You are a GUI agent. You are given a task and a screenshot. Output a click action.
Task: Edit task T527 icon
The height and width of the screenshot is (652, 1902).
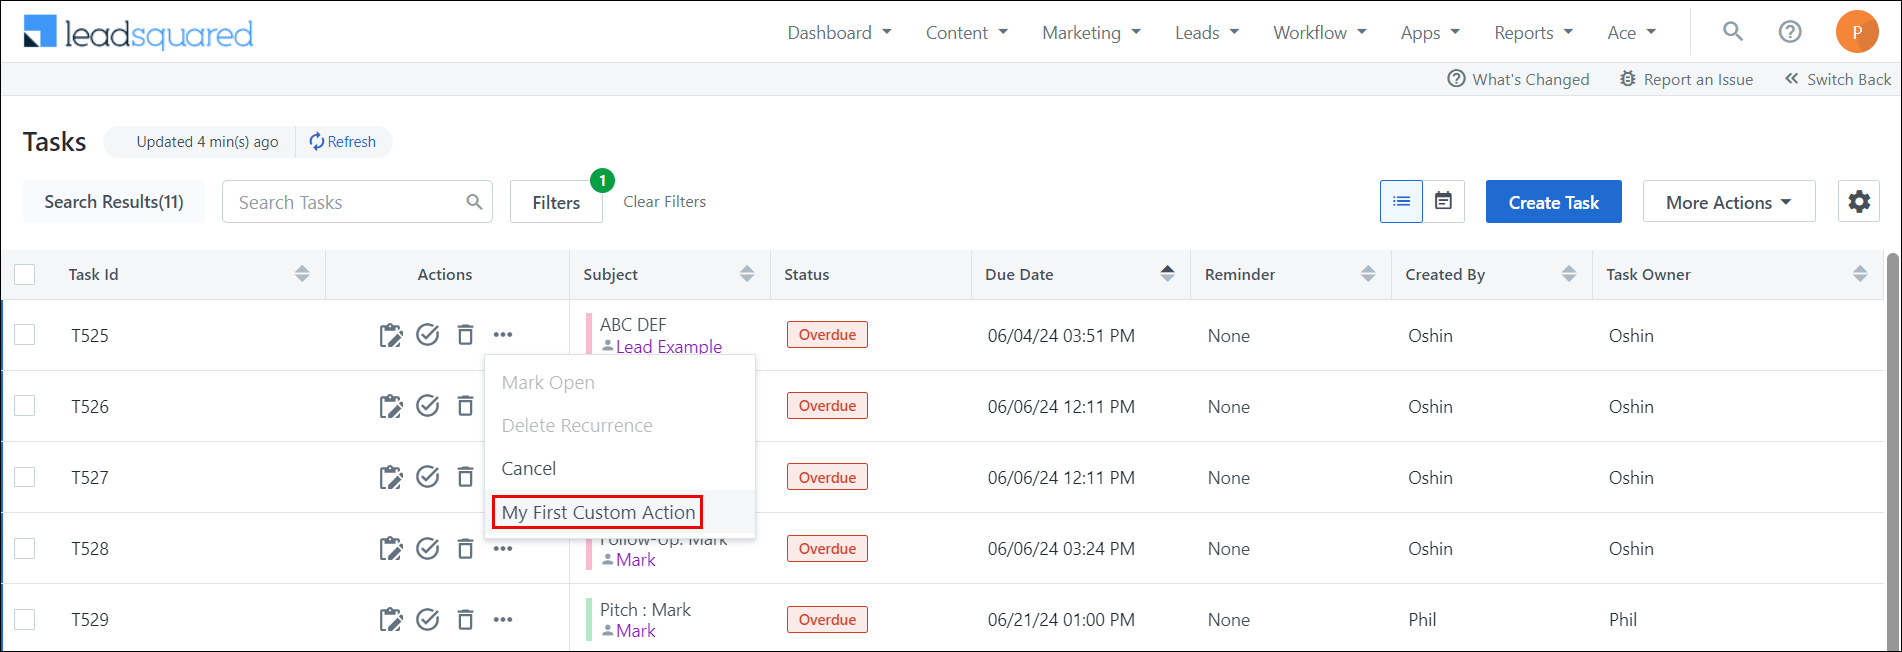click(x=391, y=477)
